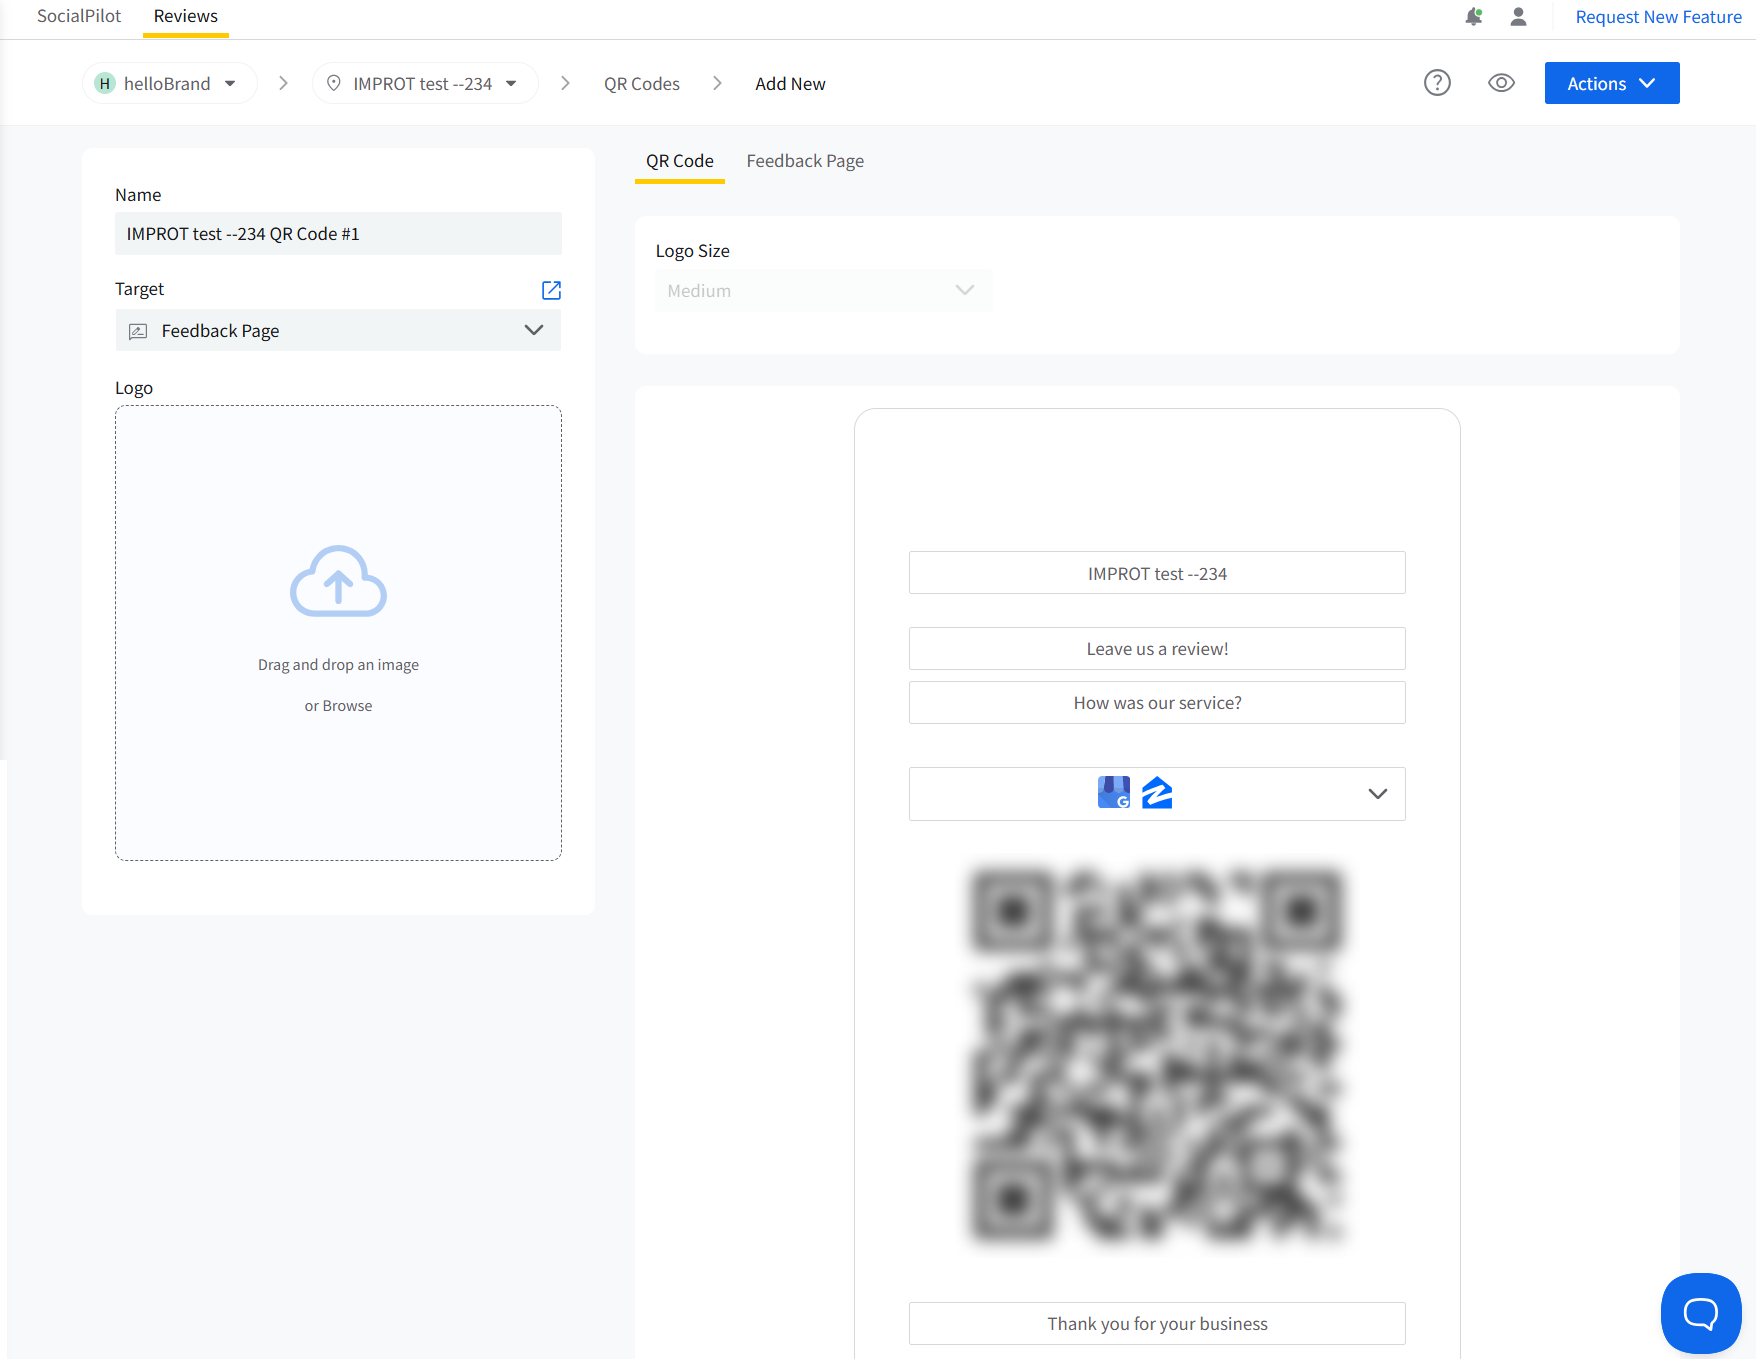
Task: Open the notifications bell icon
Action: click(1473, 17)
